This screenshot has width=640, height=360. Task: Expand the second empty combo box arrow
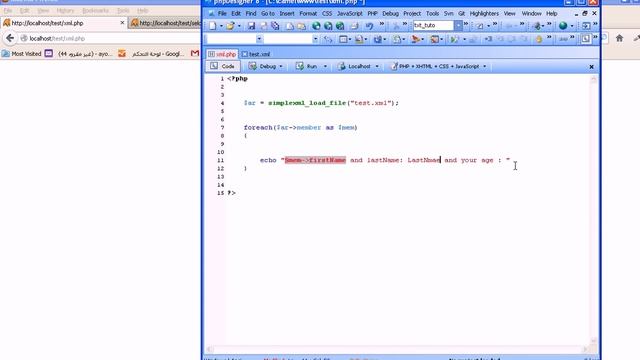coord(315,39)
